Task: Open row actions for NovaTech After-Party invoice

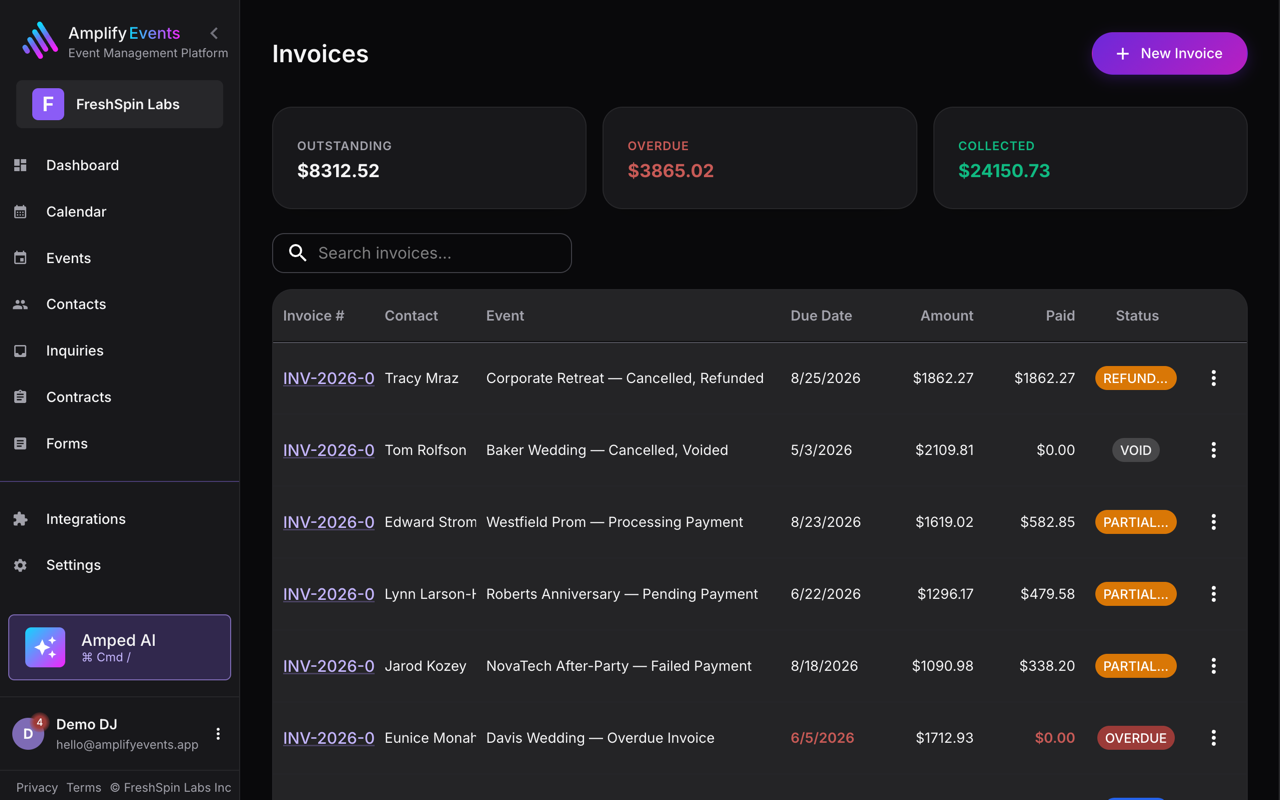Action: 1213,666
